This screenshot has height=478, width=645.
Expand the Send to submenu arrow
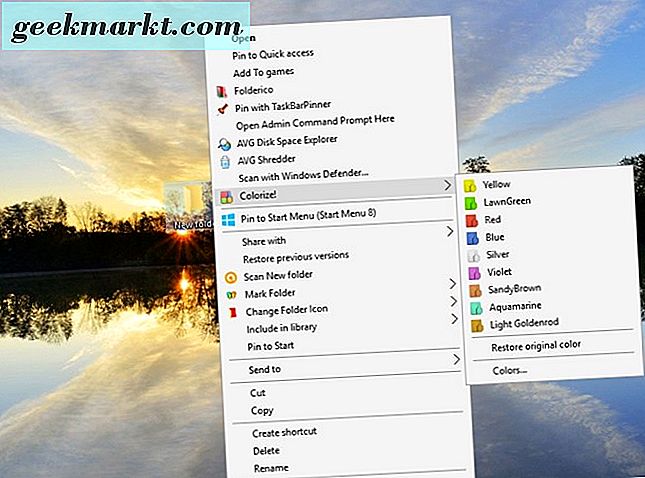tap(456, 358)
